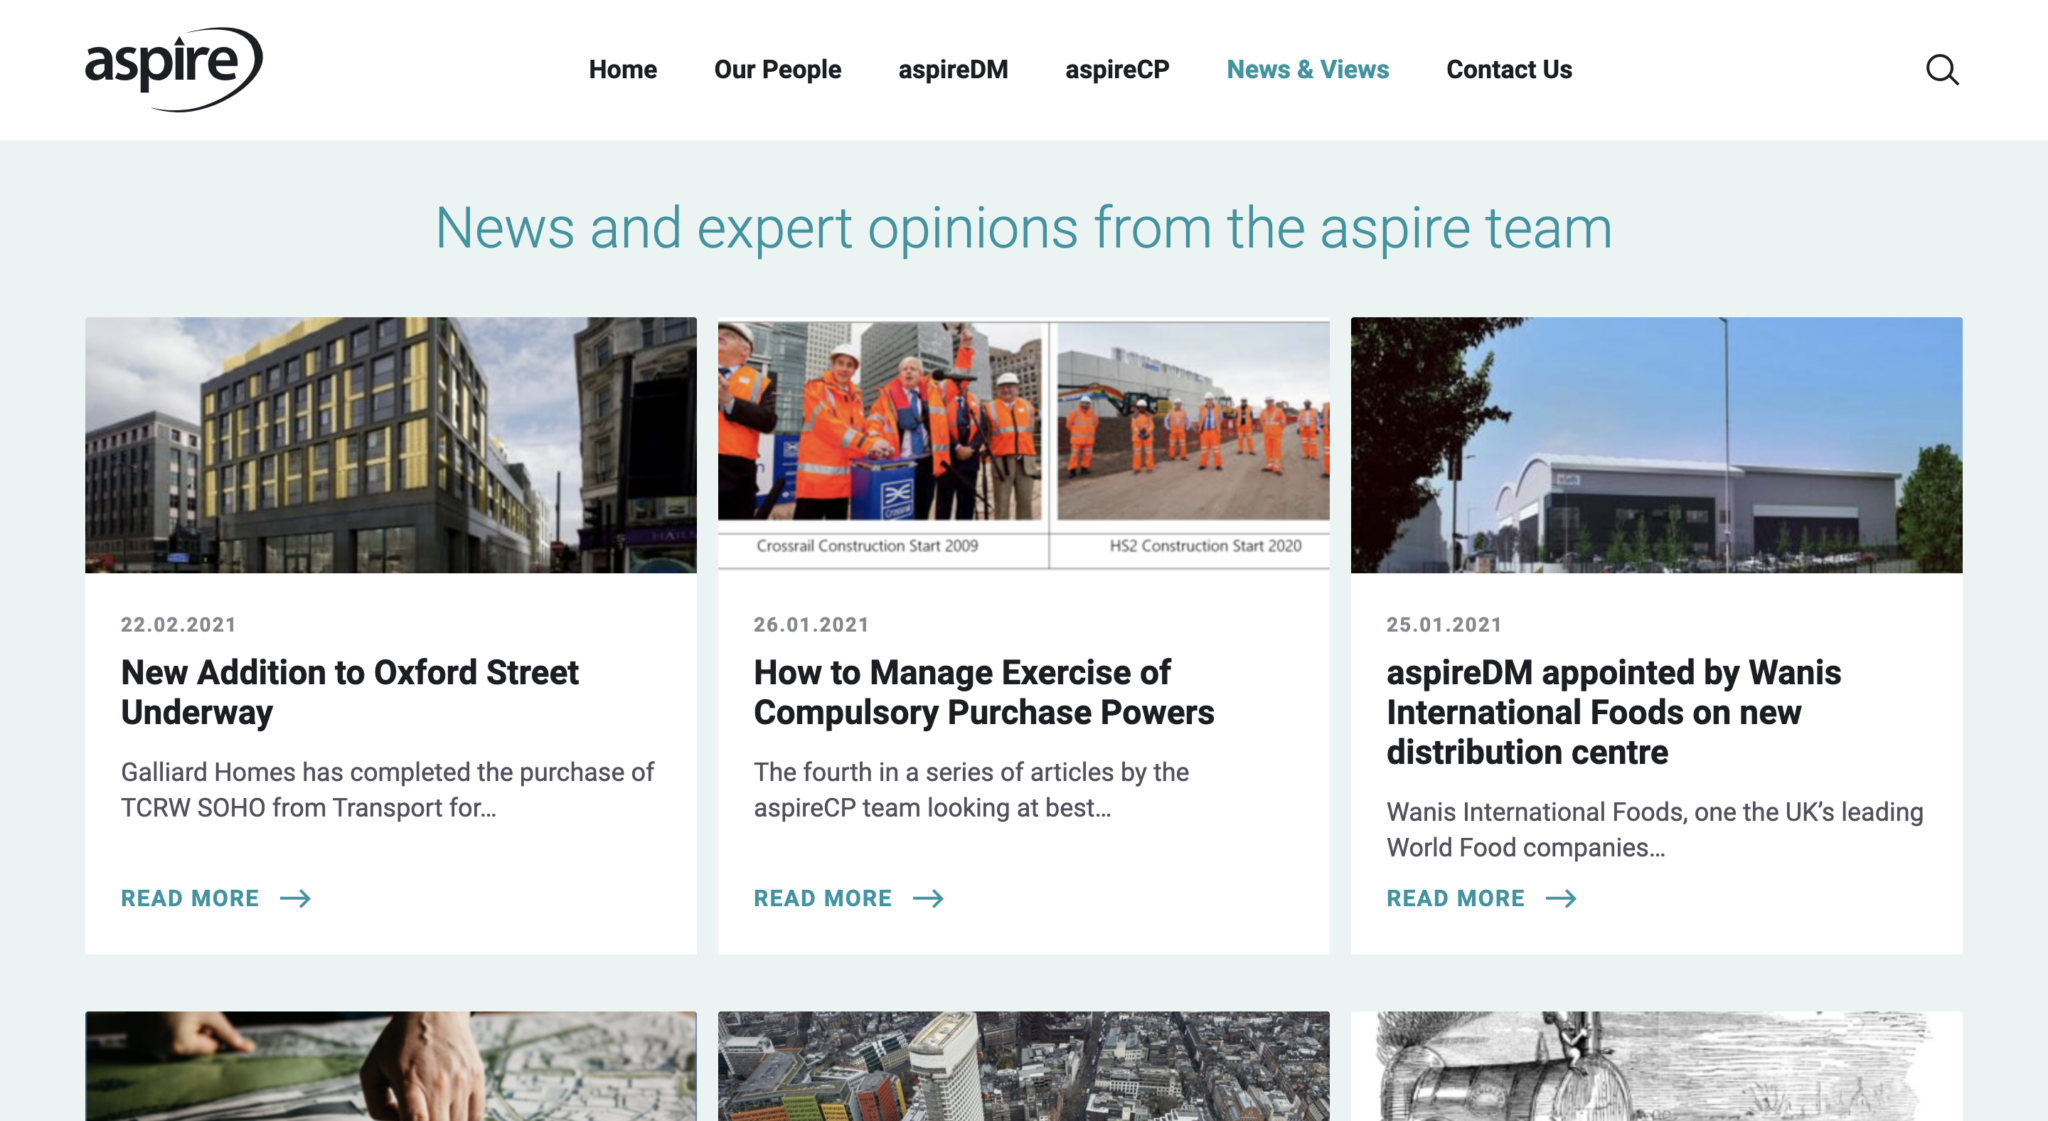2048x1121 pixels.
Task: Navigate to the aspireDM section
Action: pyautogui.click(x=952, y=69)
